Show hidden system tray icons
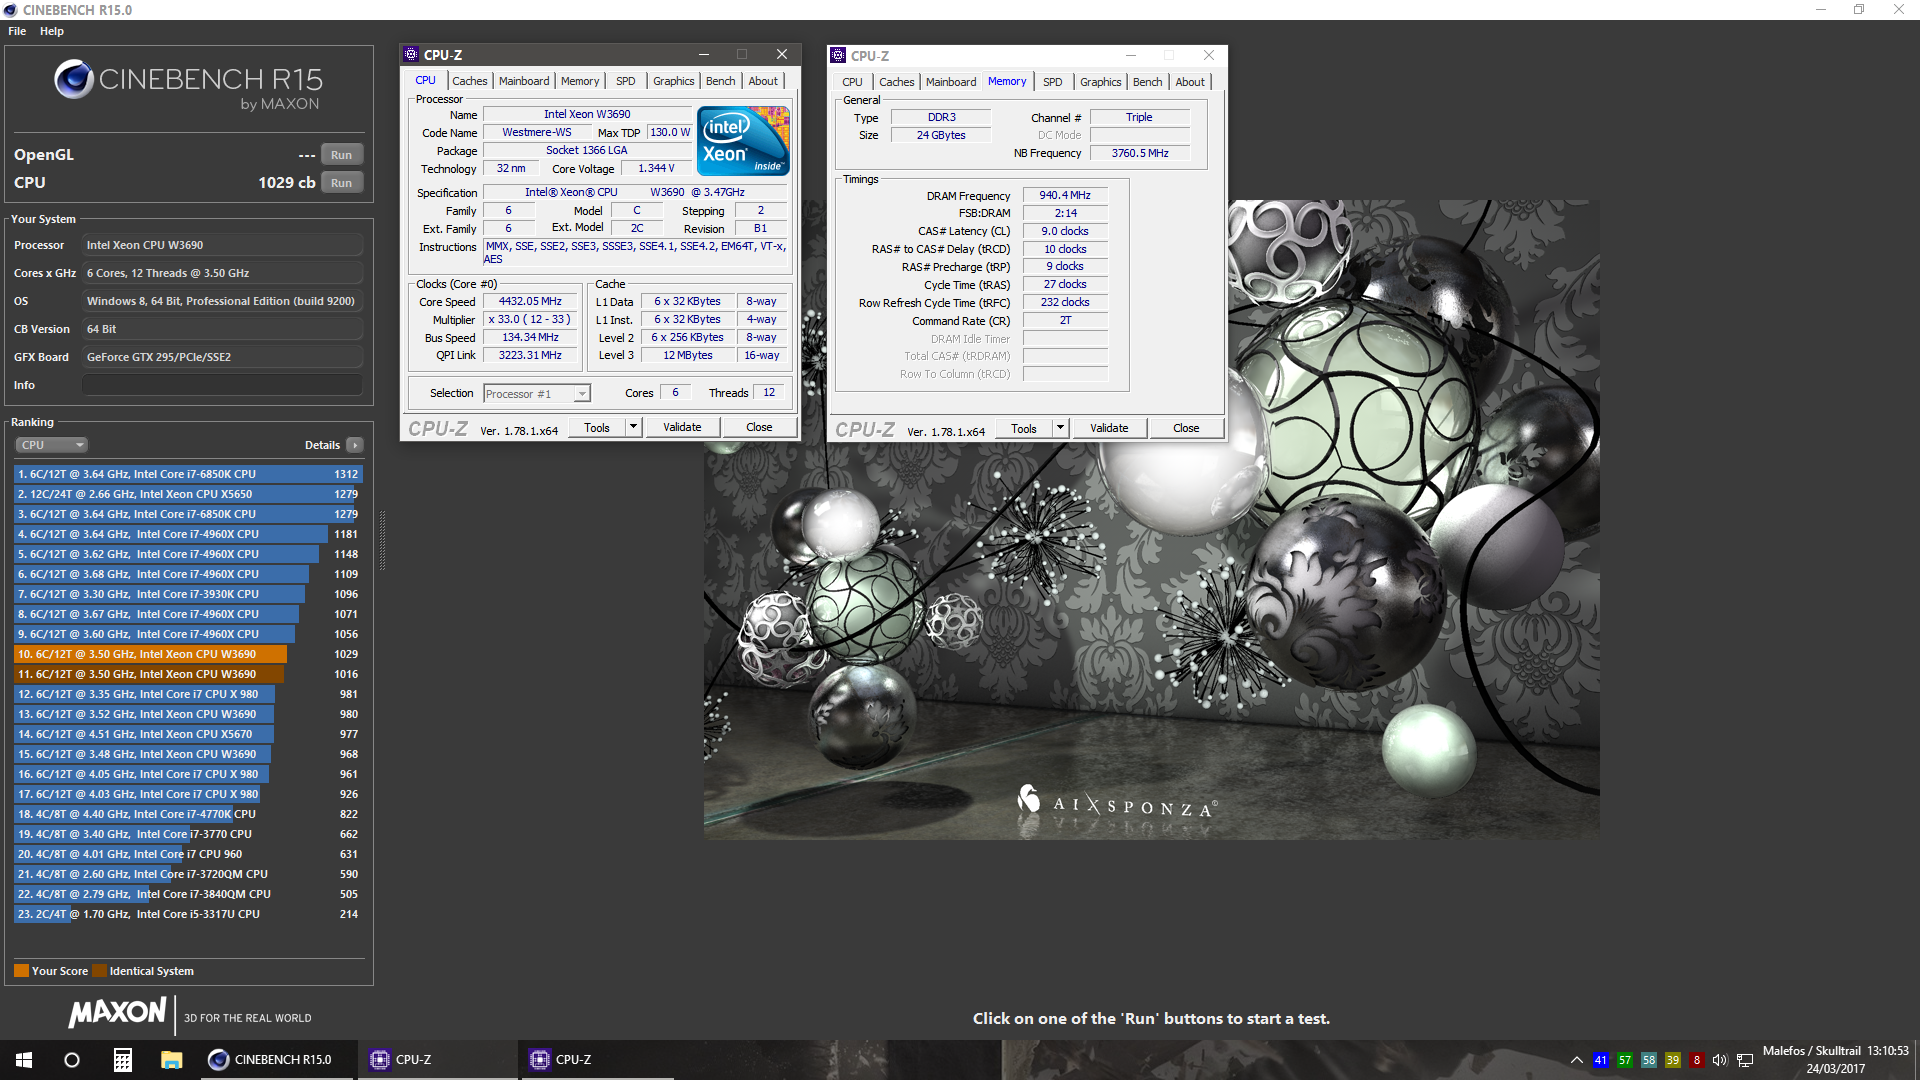Viewport: 1920px width, 1080px height. pos(1577,1060)
